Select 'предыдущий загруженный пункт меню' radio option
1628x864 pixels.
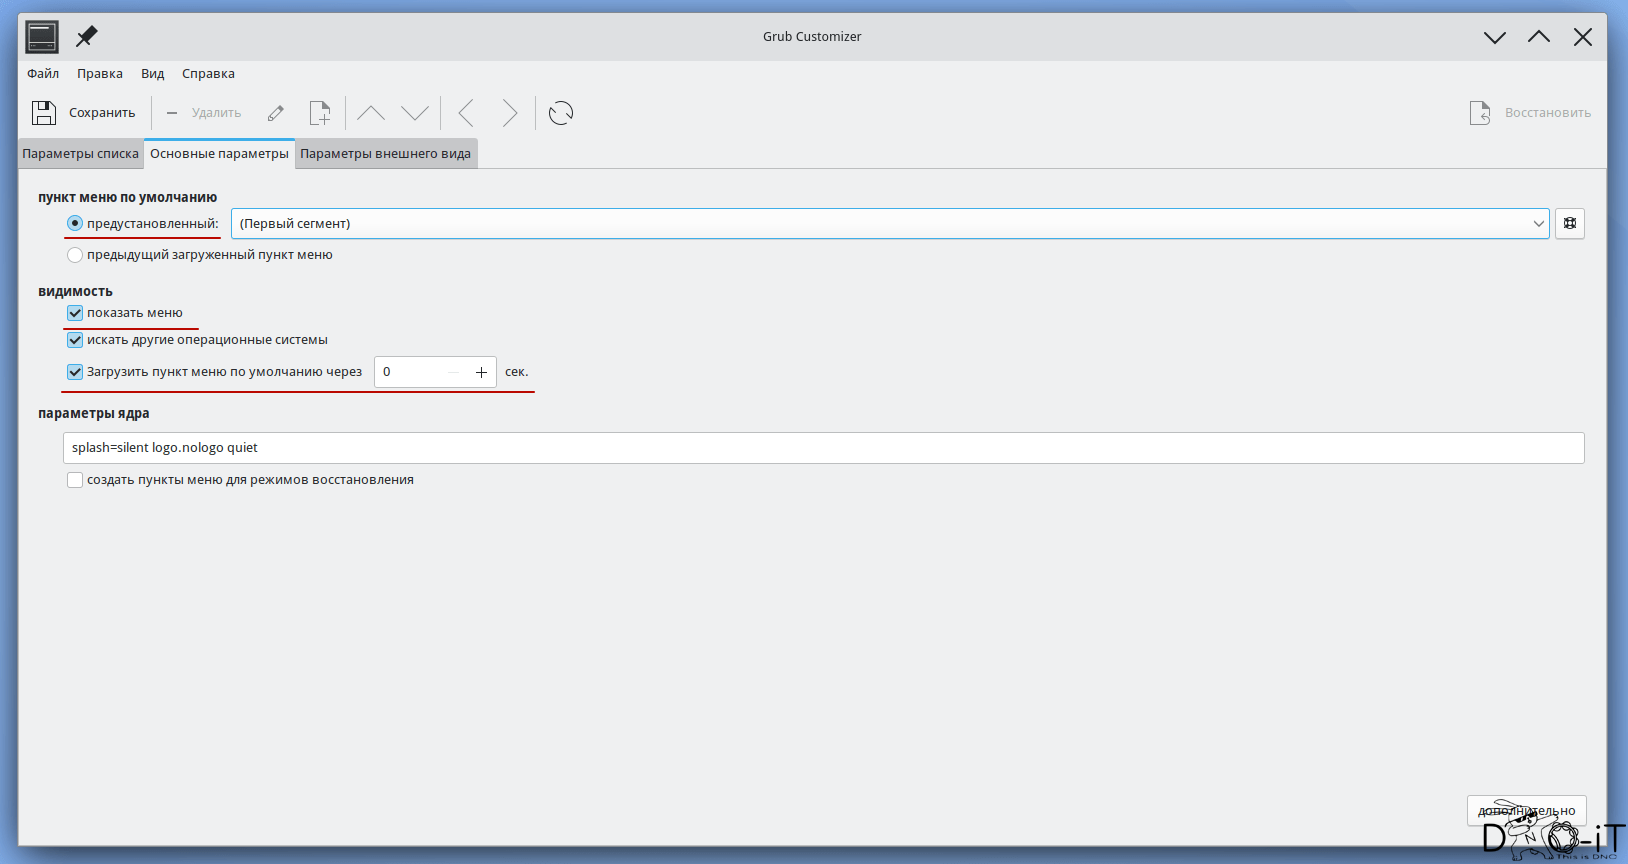75,255
